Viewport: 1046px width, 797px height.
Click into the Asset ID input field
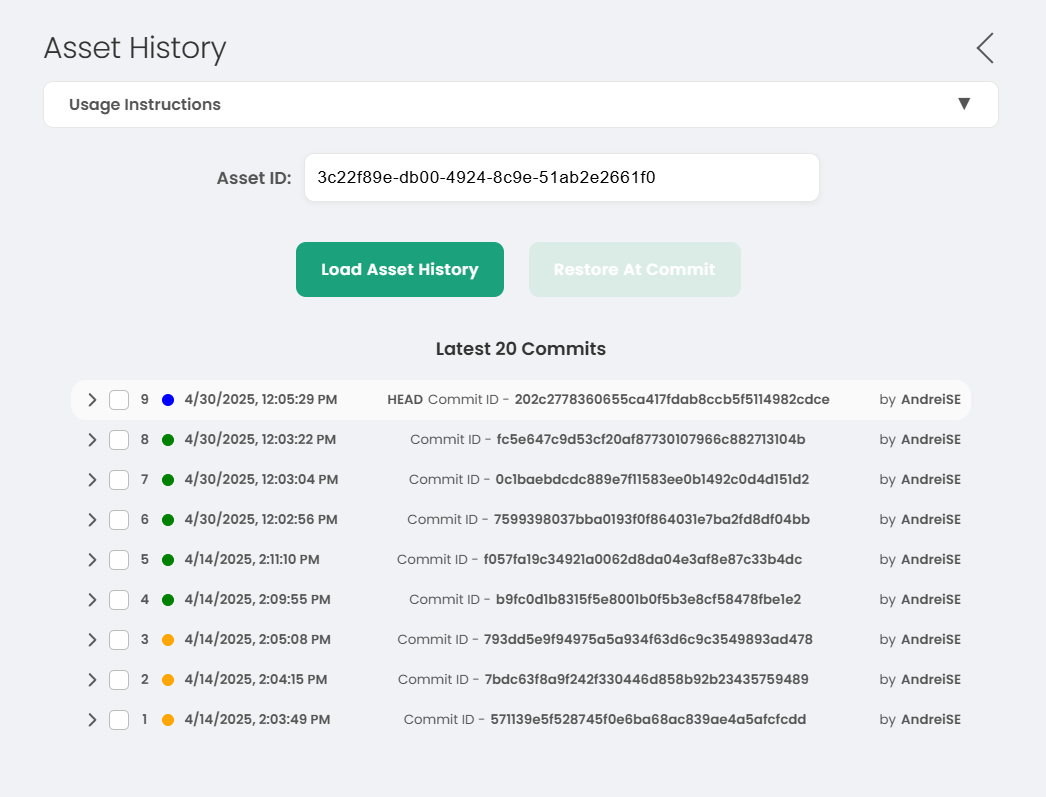tap(561, 178)
